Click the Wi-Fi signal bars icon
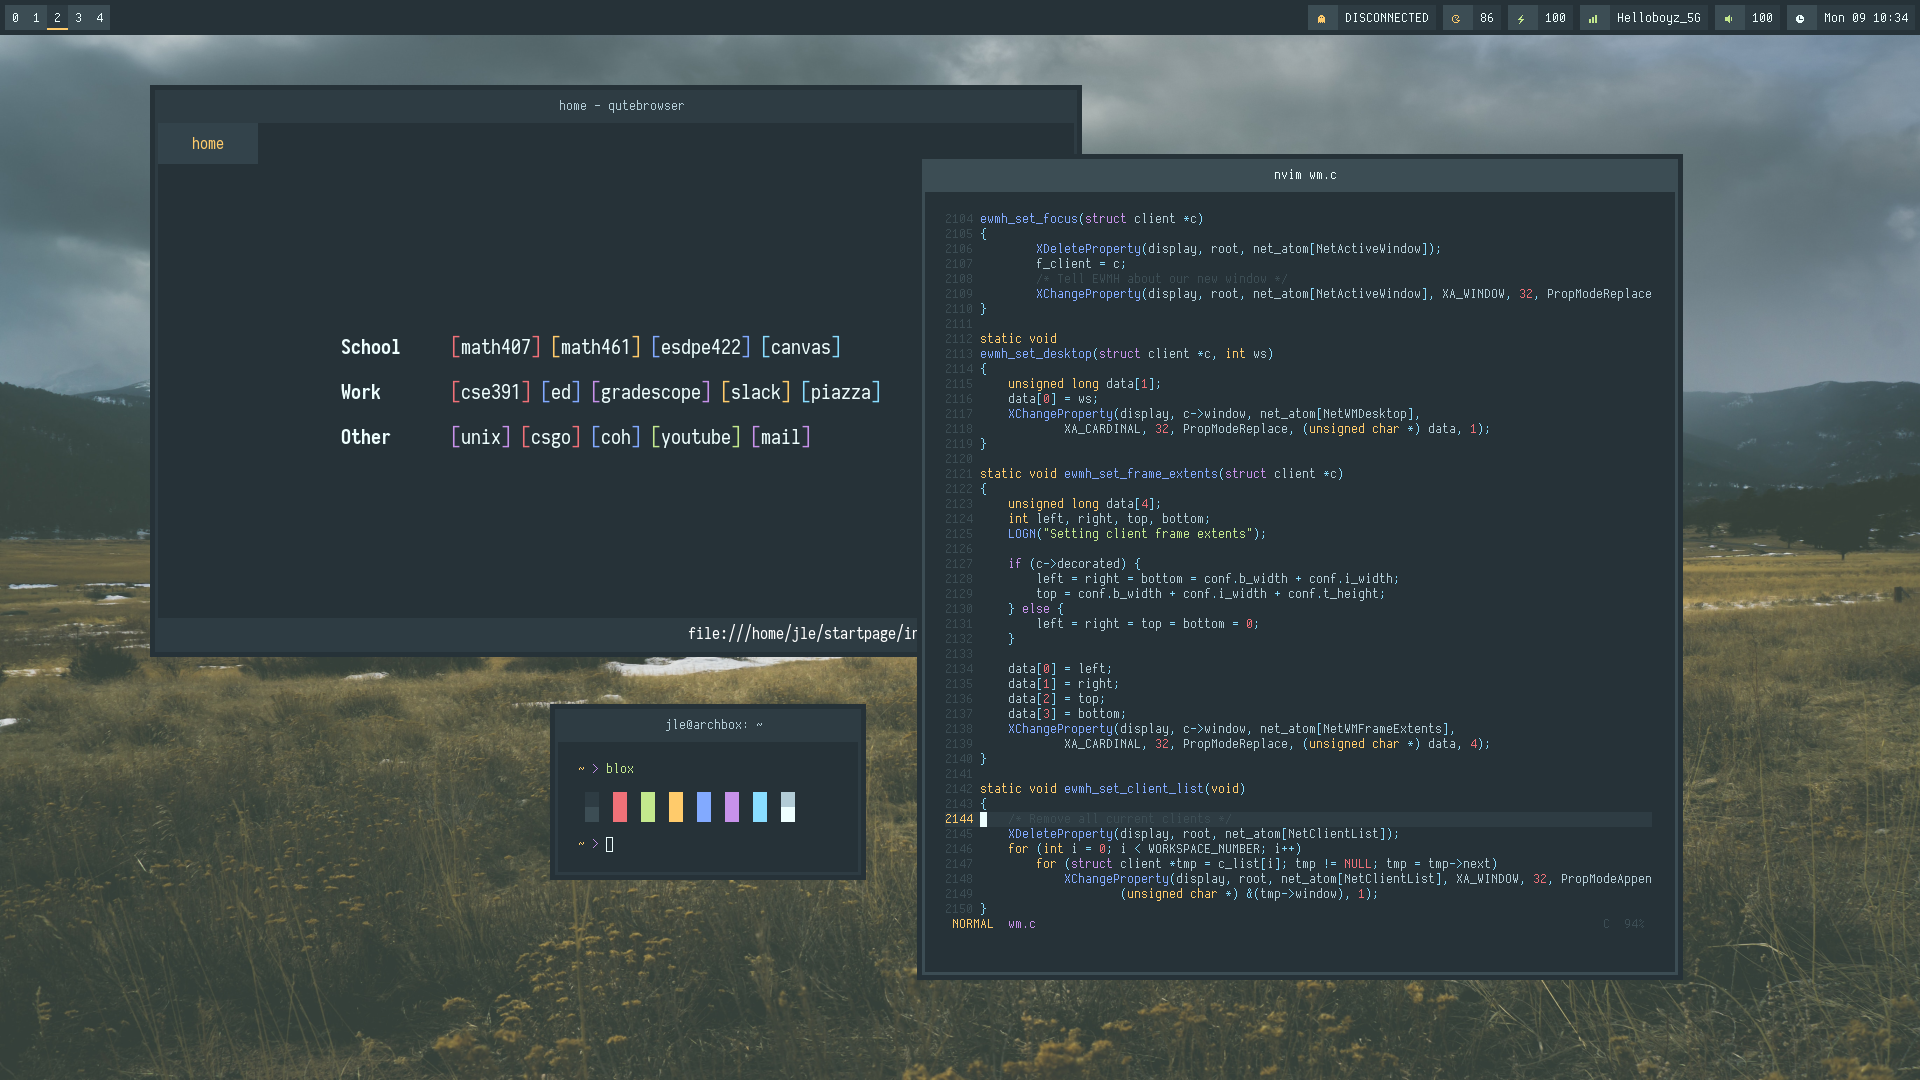The height and width of the screenshot is (1080, 1920). pos(1593,18)
